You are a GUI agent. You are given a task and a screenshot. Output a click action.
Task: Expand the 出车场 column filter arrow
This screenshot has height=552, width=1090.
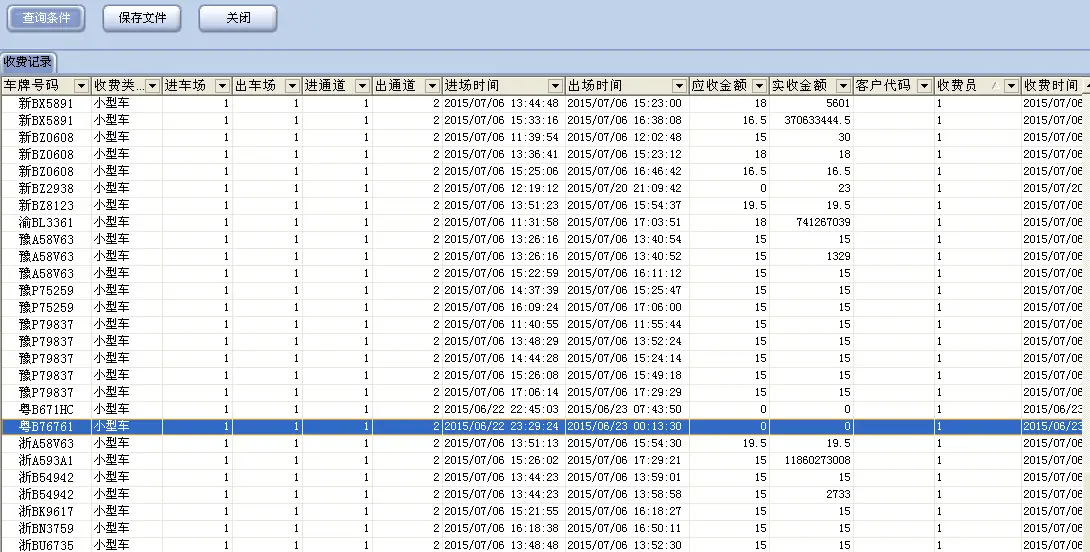point(292,86)
